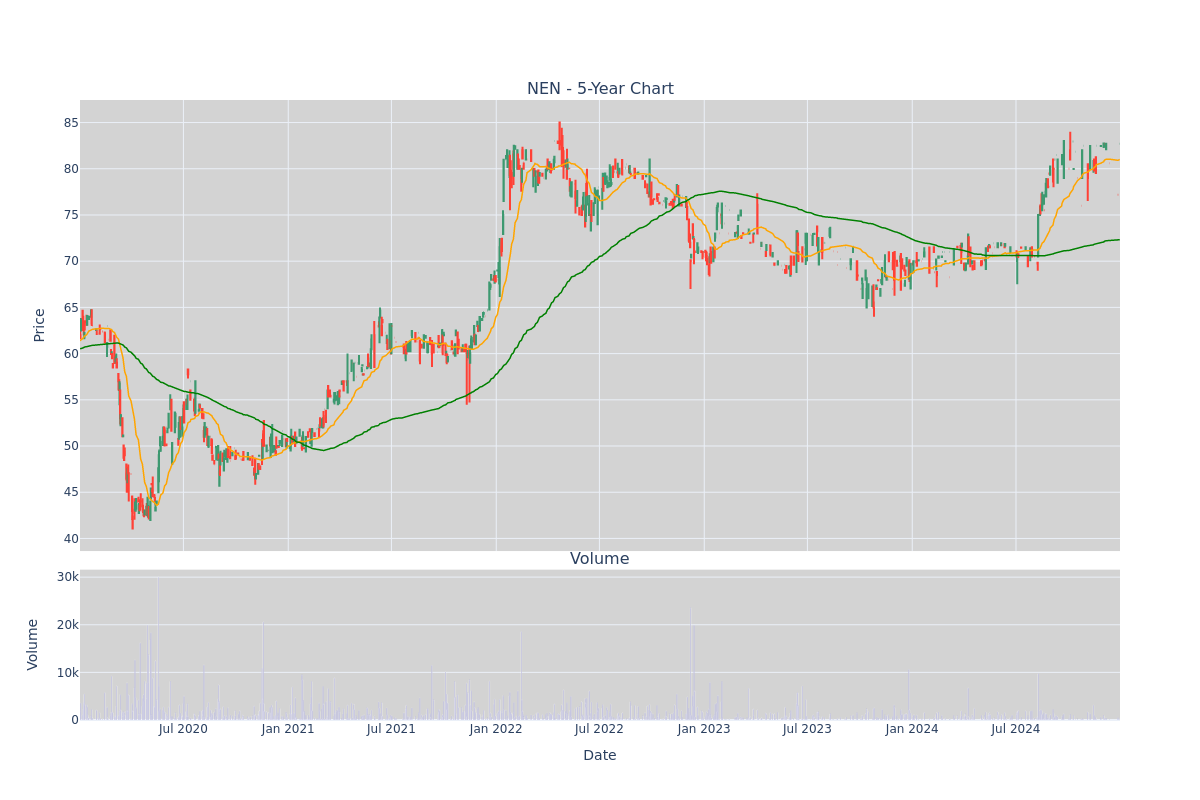This screenshot has width=1200, height=800.
Task: Click the tallest volume bar near 30k
Action: coord(157,648)
